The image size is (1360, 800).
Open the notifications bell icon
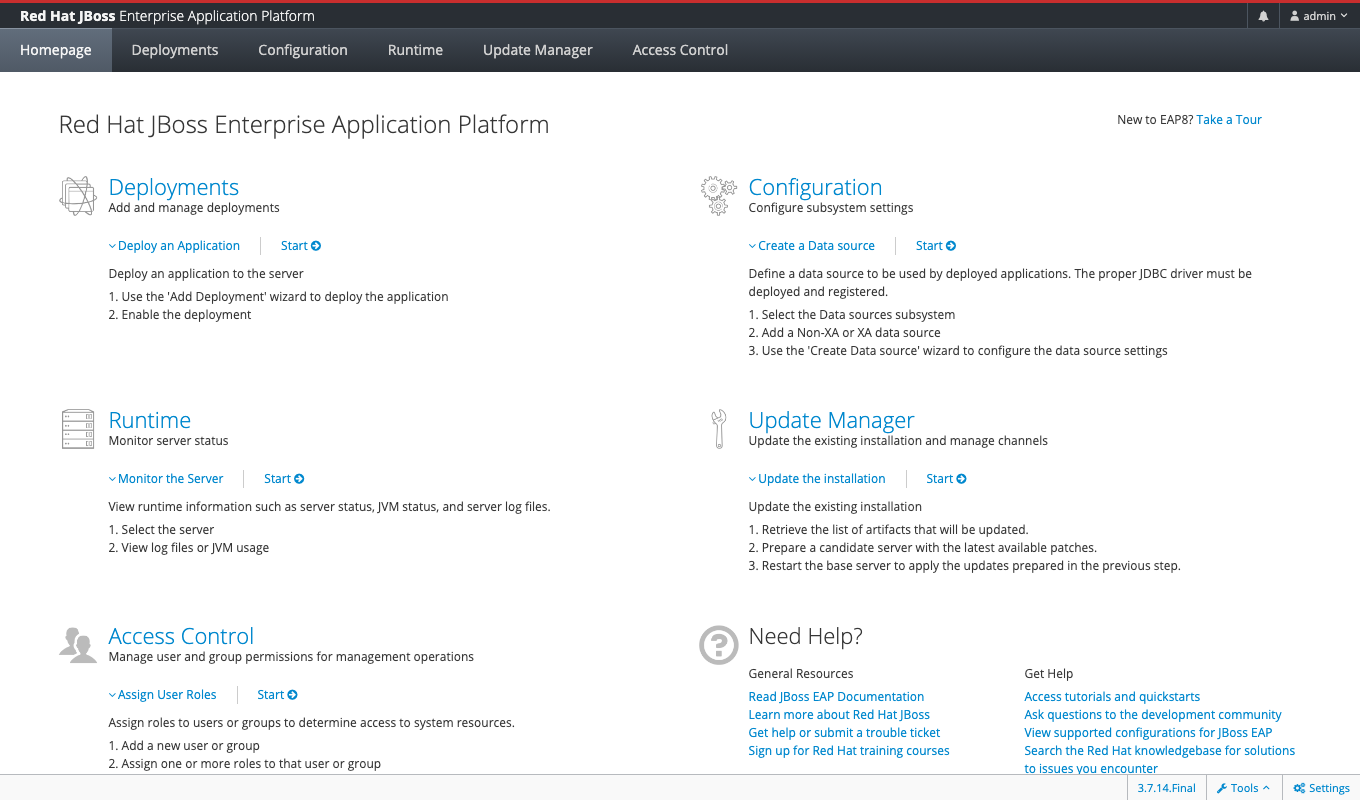pyautogui.click(x=1263, y=16)
